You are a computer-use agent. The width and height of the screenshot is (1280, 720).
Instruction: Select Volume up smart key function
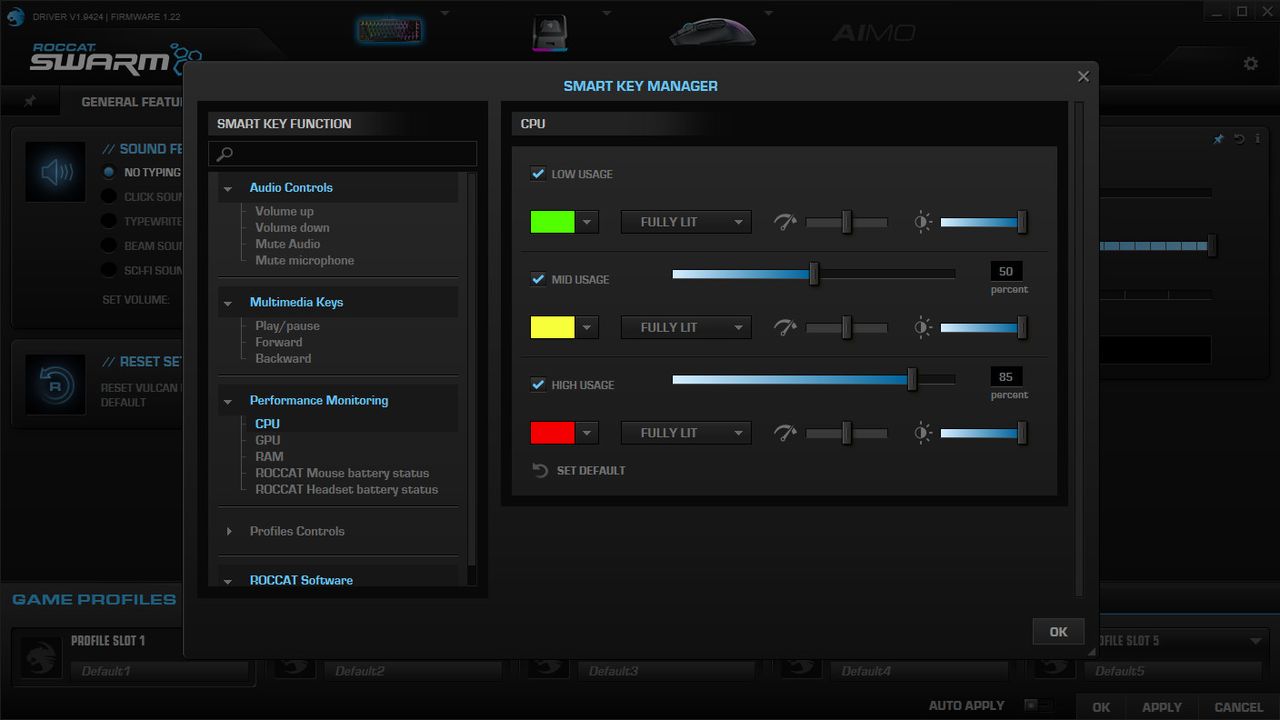coord(284,211)
